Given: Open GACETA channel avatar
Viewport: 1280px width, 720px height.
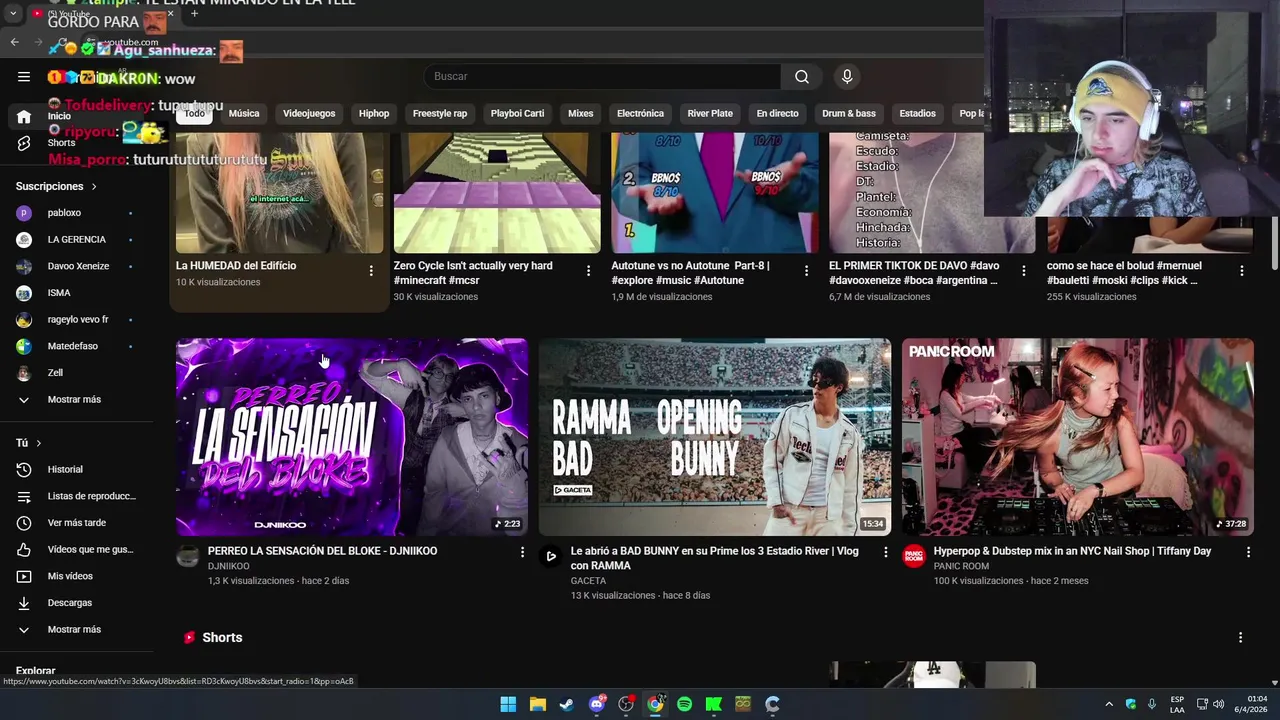Looking at the screenshot, I should click(550, 557).
